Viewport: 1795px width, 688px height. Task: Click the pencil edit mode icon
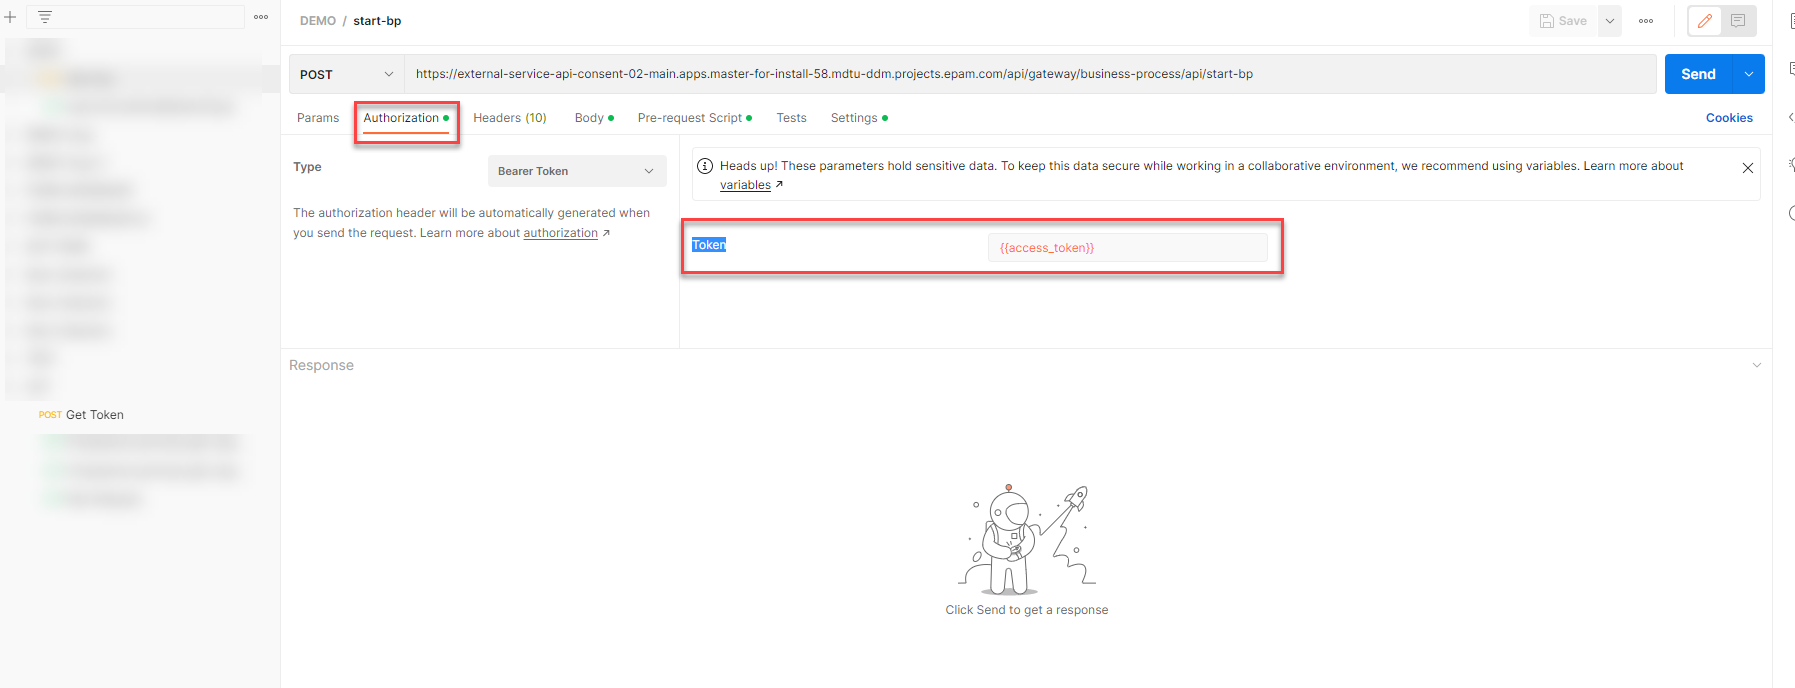[x=1705, y=21]
